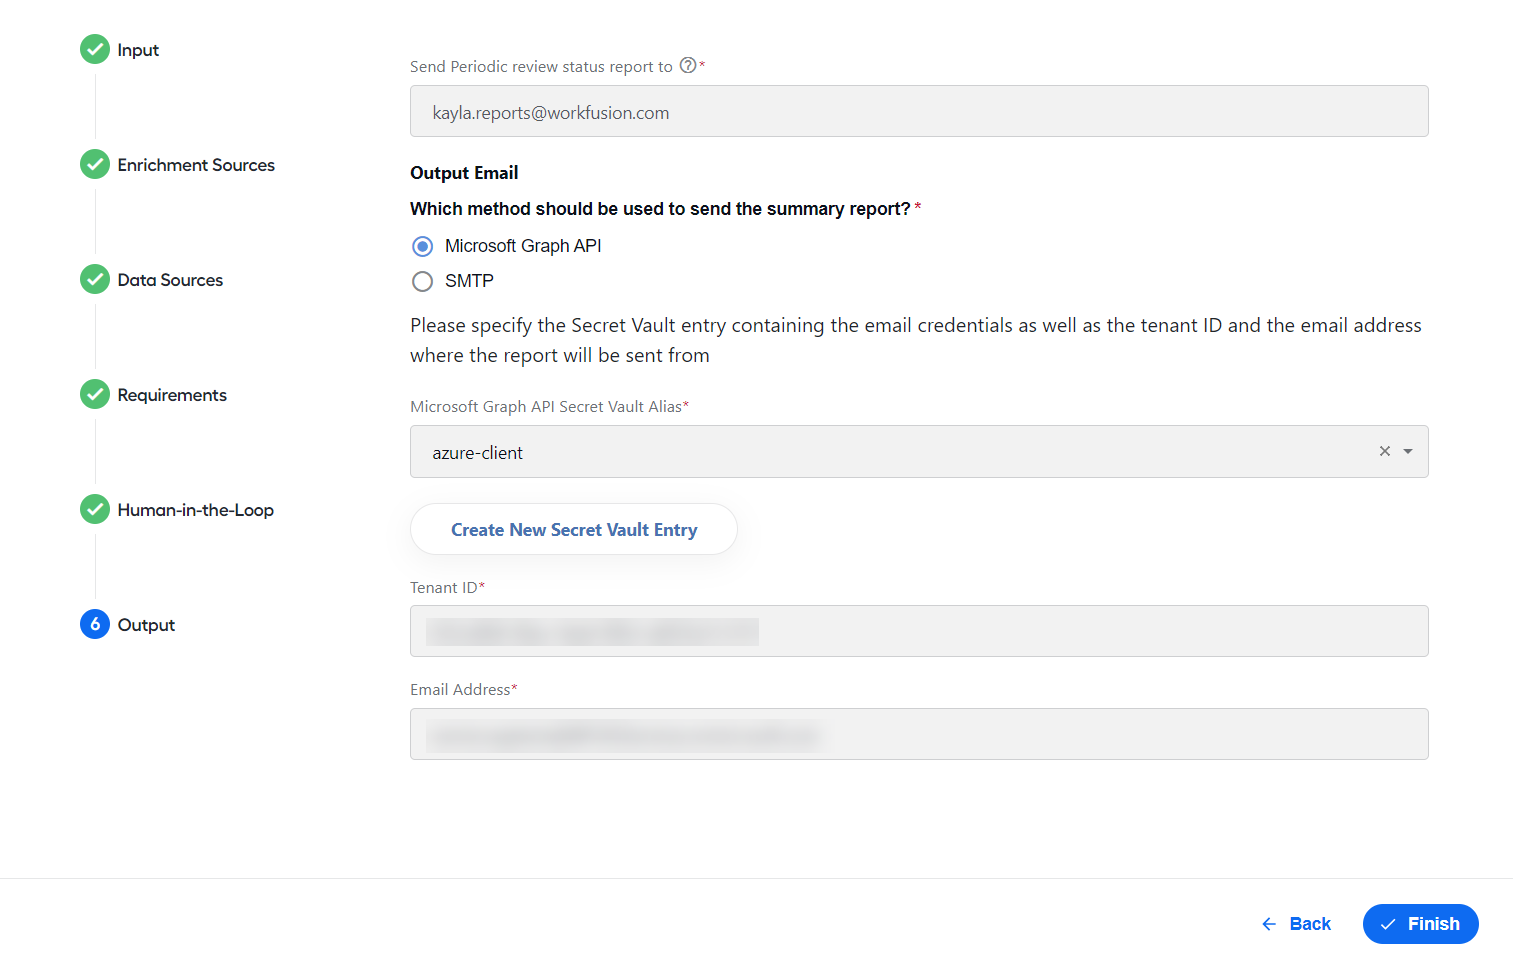Navigate to the Data Sources step
The image size is (1513, 959).
pos(170,280)
